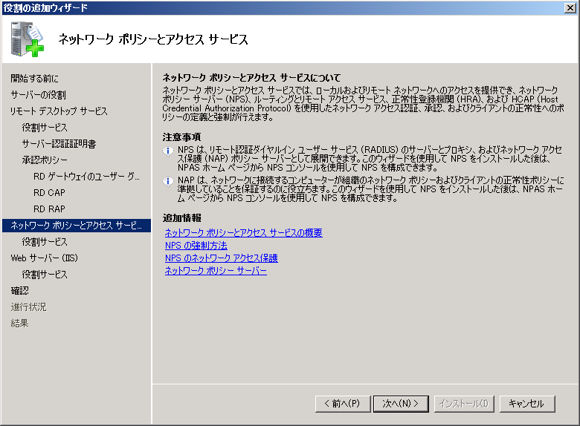The height and width of the screenshot is (426, 580).
Task: Go to the 開始する前に step
Action: pyautogui.click(x=34, y=78)
